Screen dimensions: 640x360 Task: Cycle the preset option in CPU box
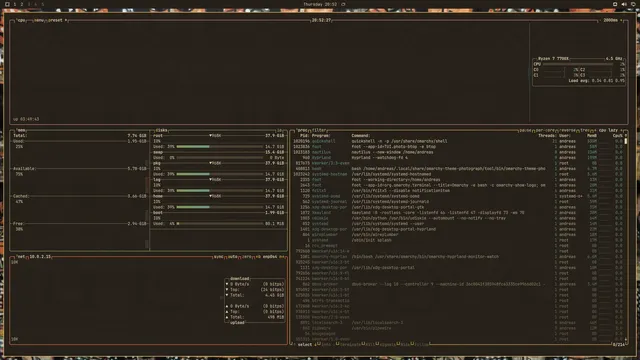(56, 20)
